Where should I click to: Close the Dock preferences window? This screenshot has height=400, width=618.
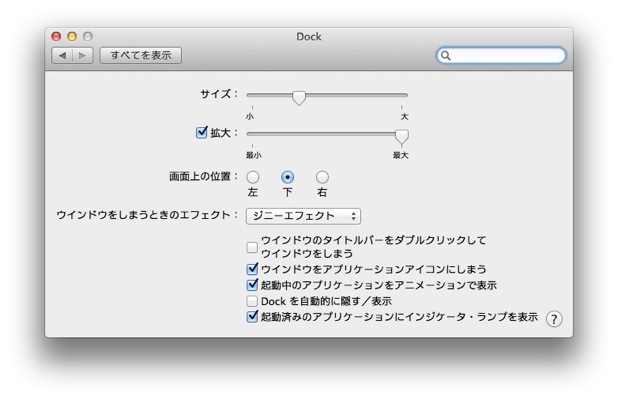coord(56,37)
